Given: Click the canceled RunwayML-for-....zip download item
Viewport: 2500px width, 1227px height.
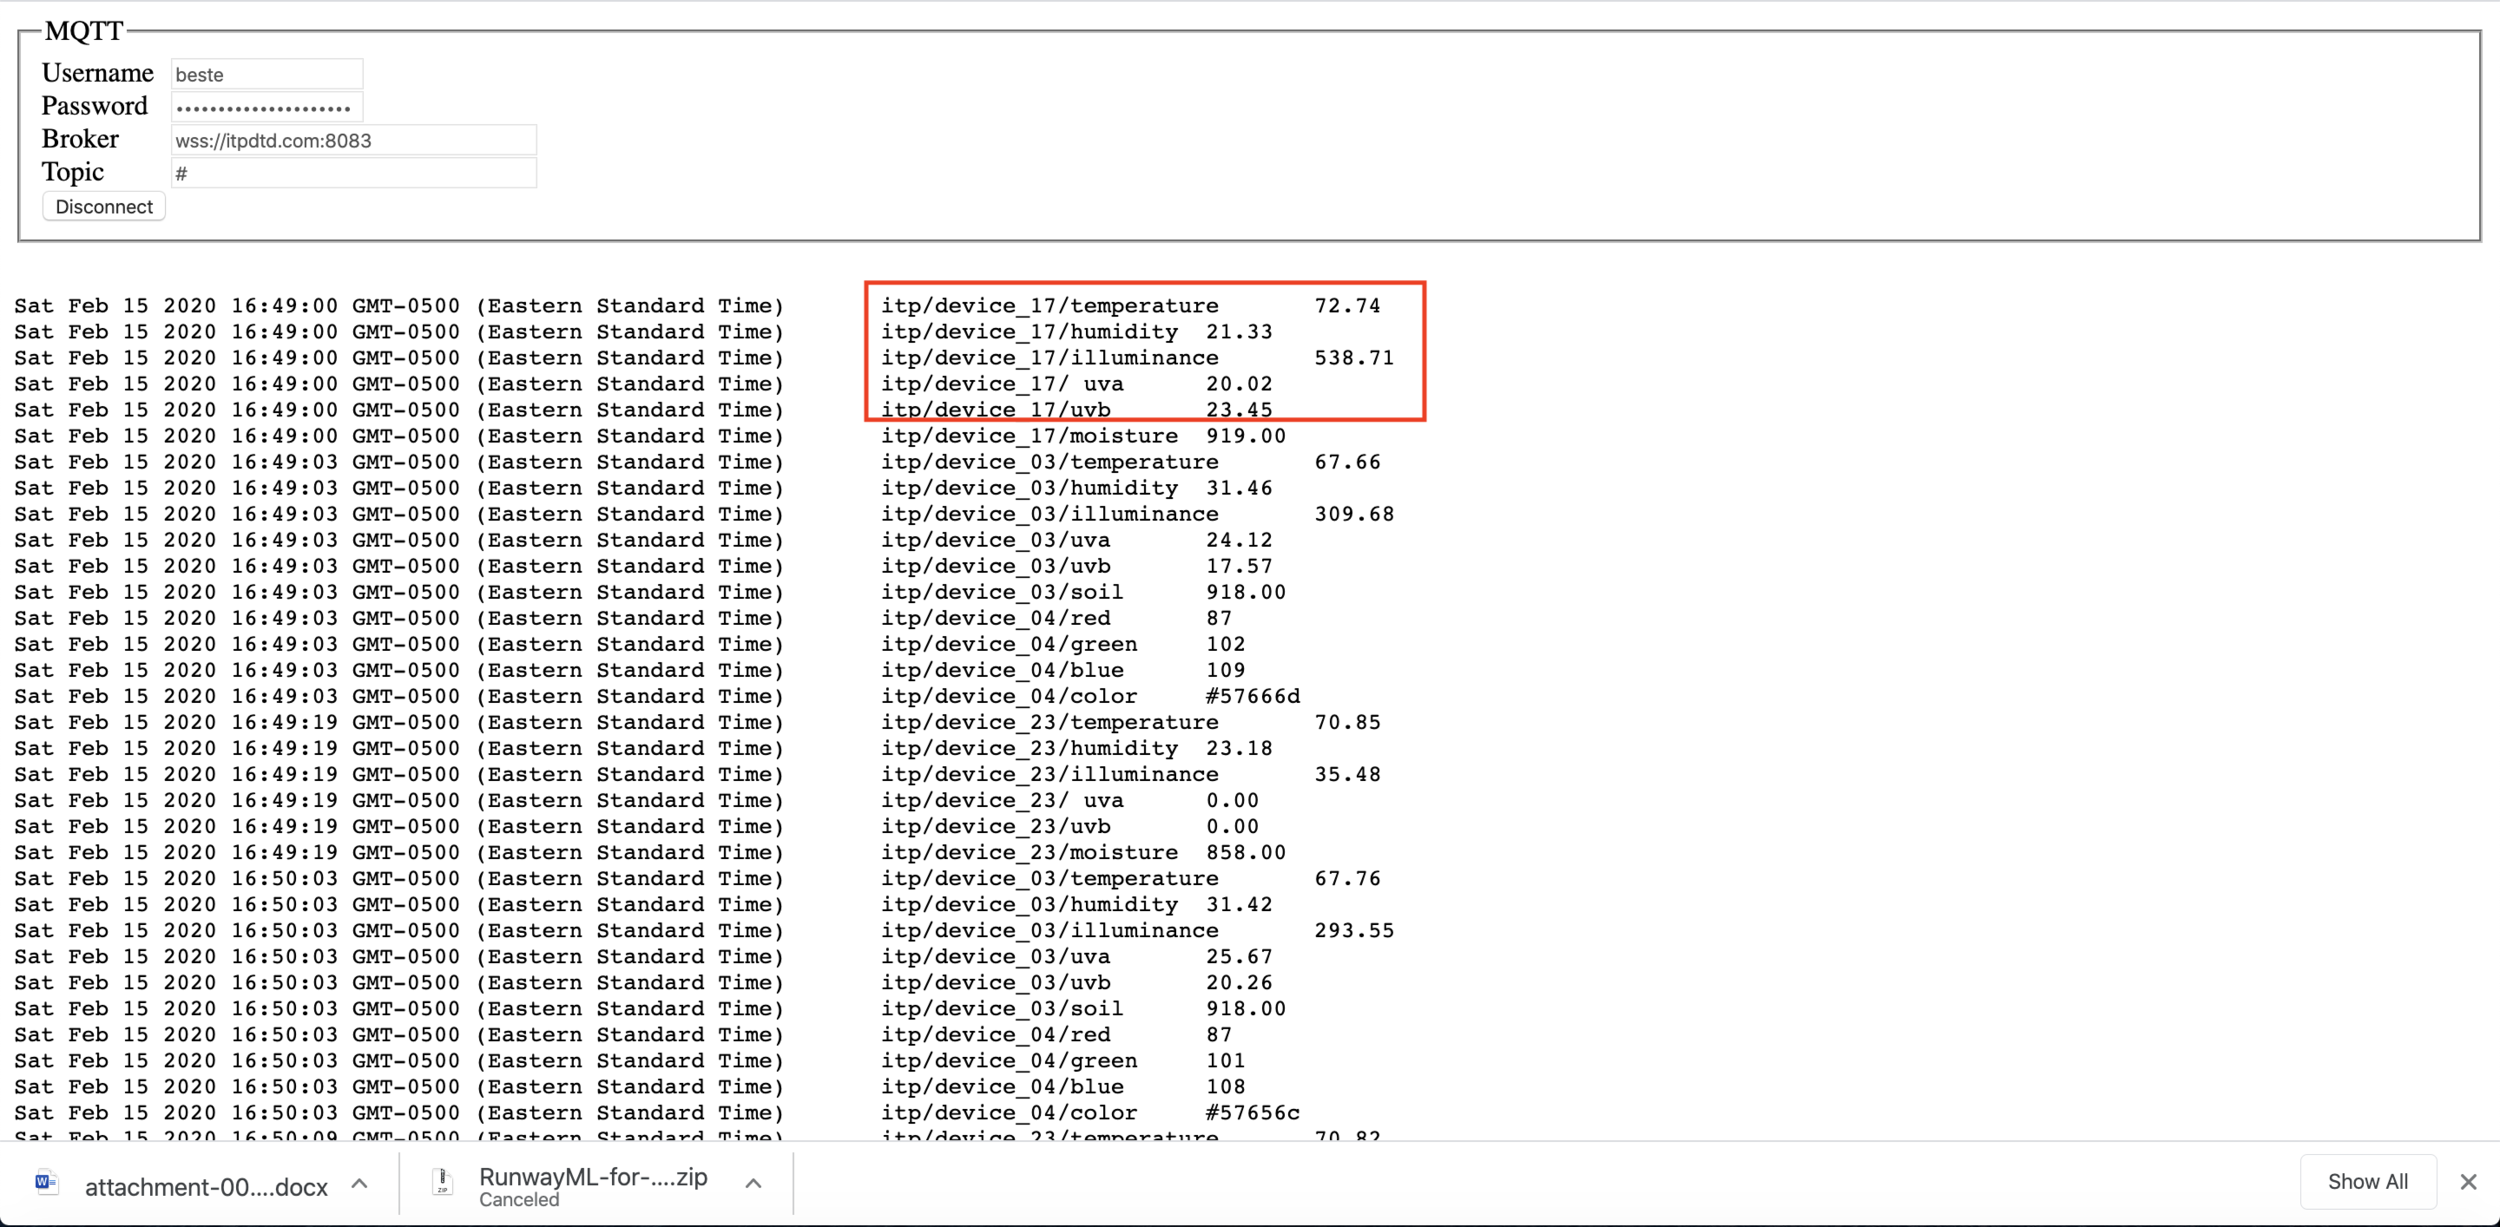Looking at the screenshot, I should [x=593, y=1178].
